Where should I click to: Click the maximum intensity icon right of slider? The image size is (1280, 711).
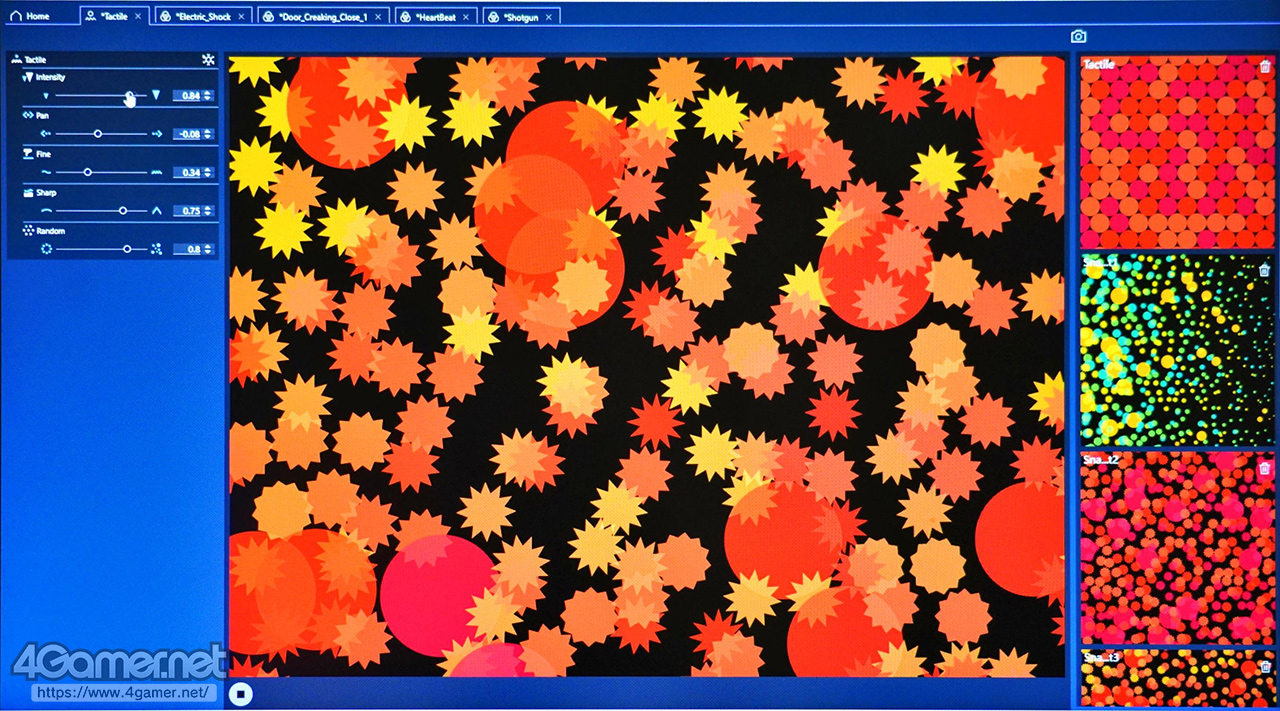[x=156, y=95]
